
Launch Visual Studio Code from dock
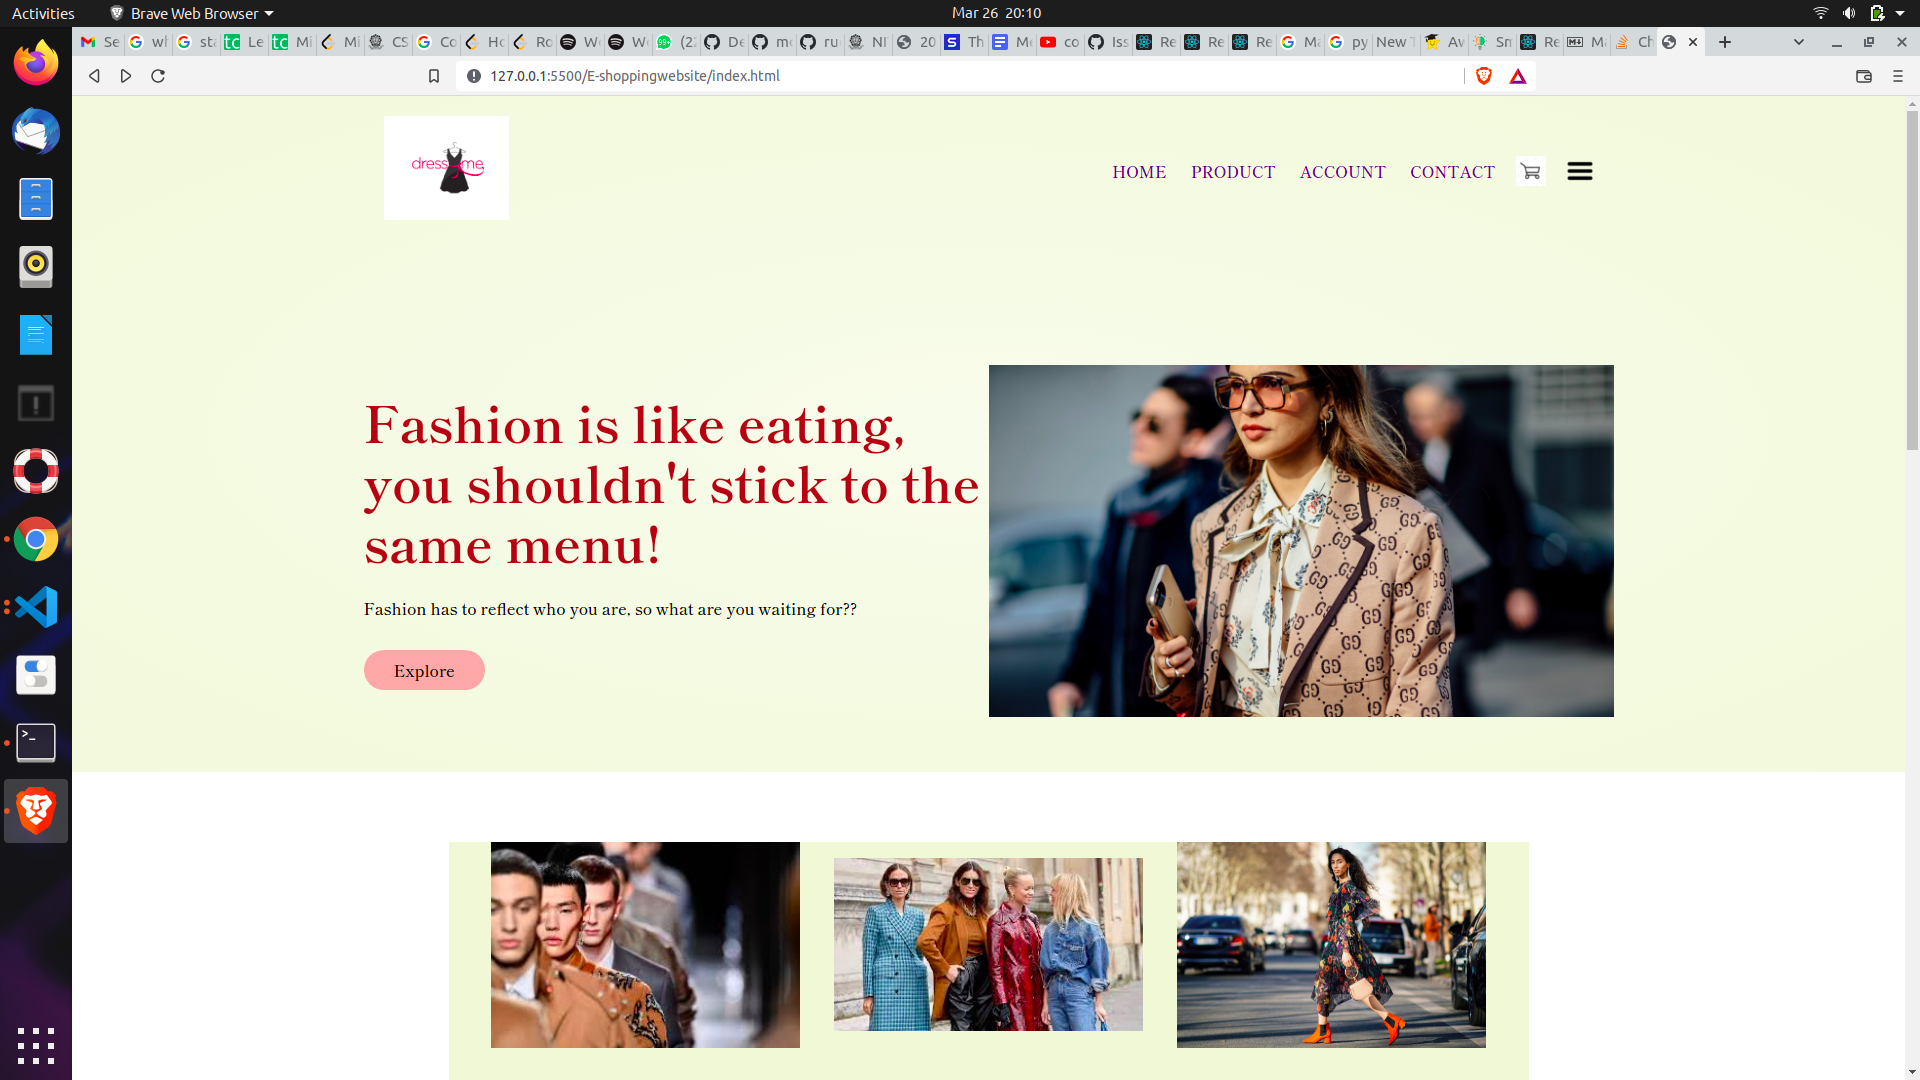coord(36,607)
